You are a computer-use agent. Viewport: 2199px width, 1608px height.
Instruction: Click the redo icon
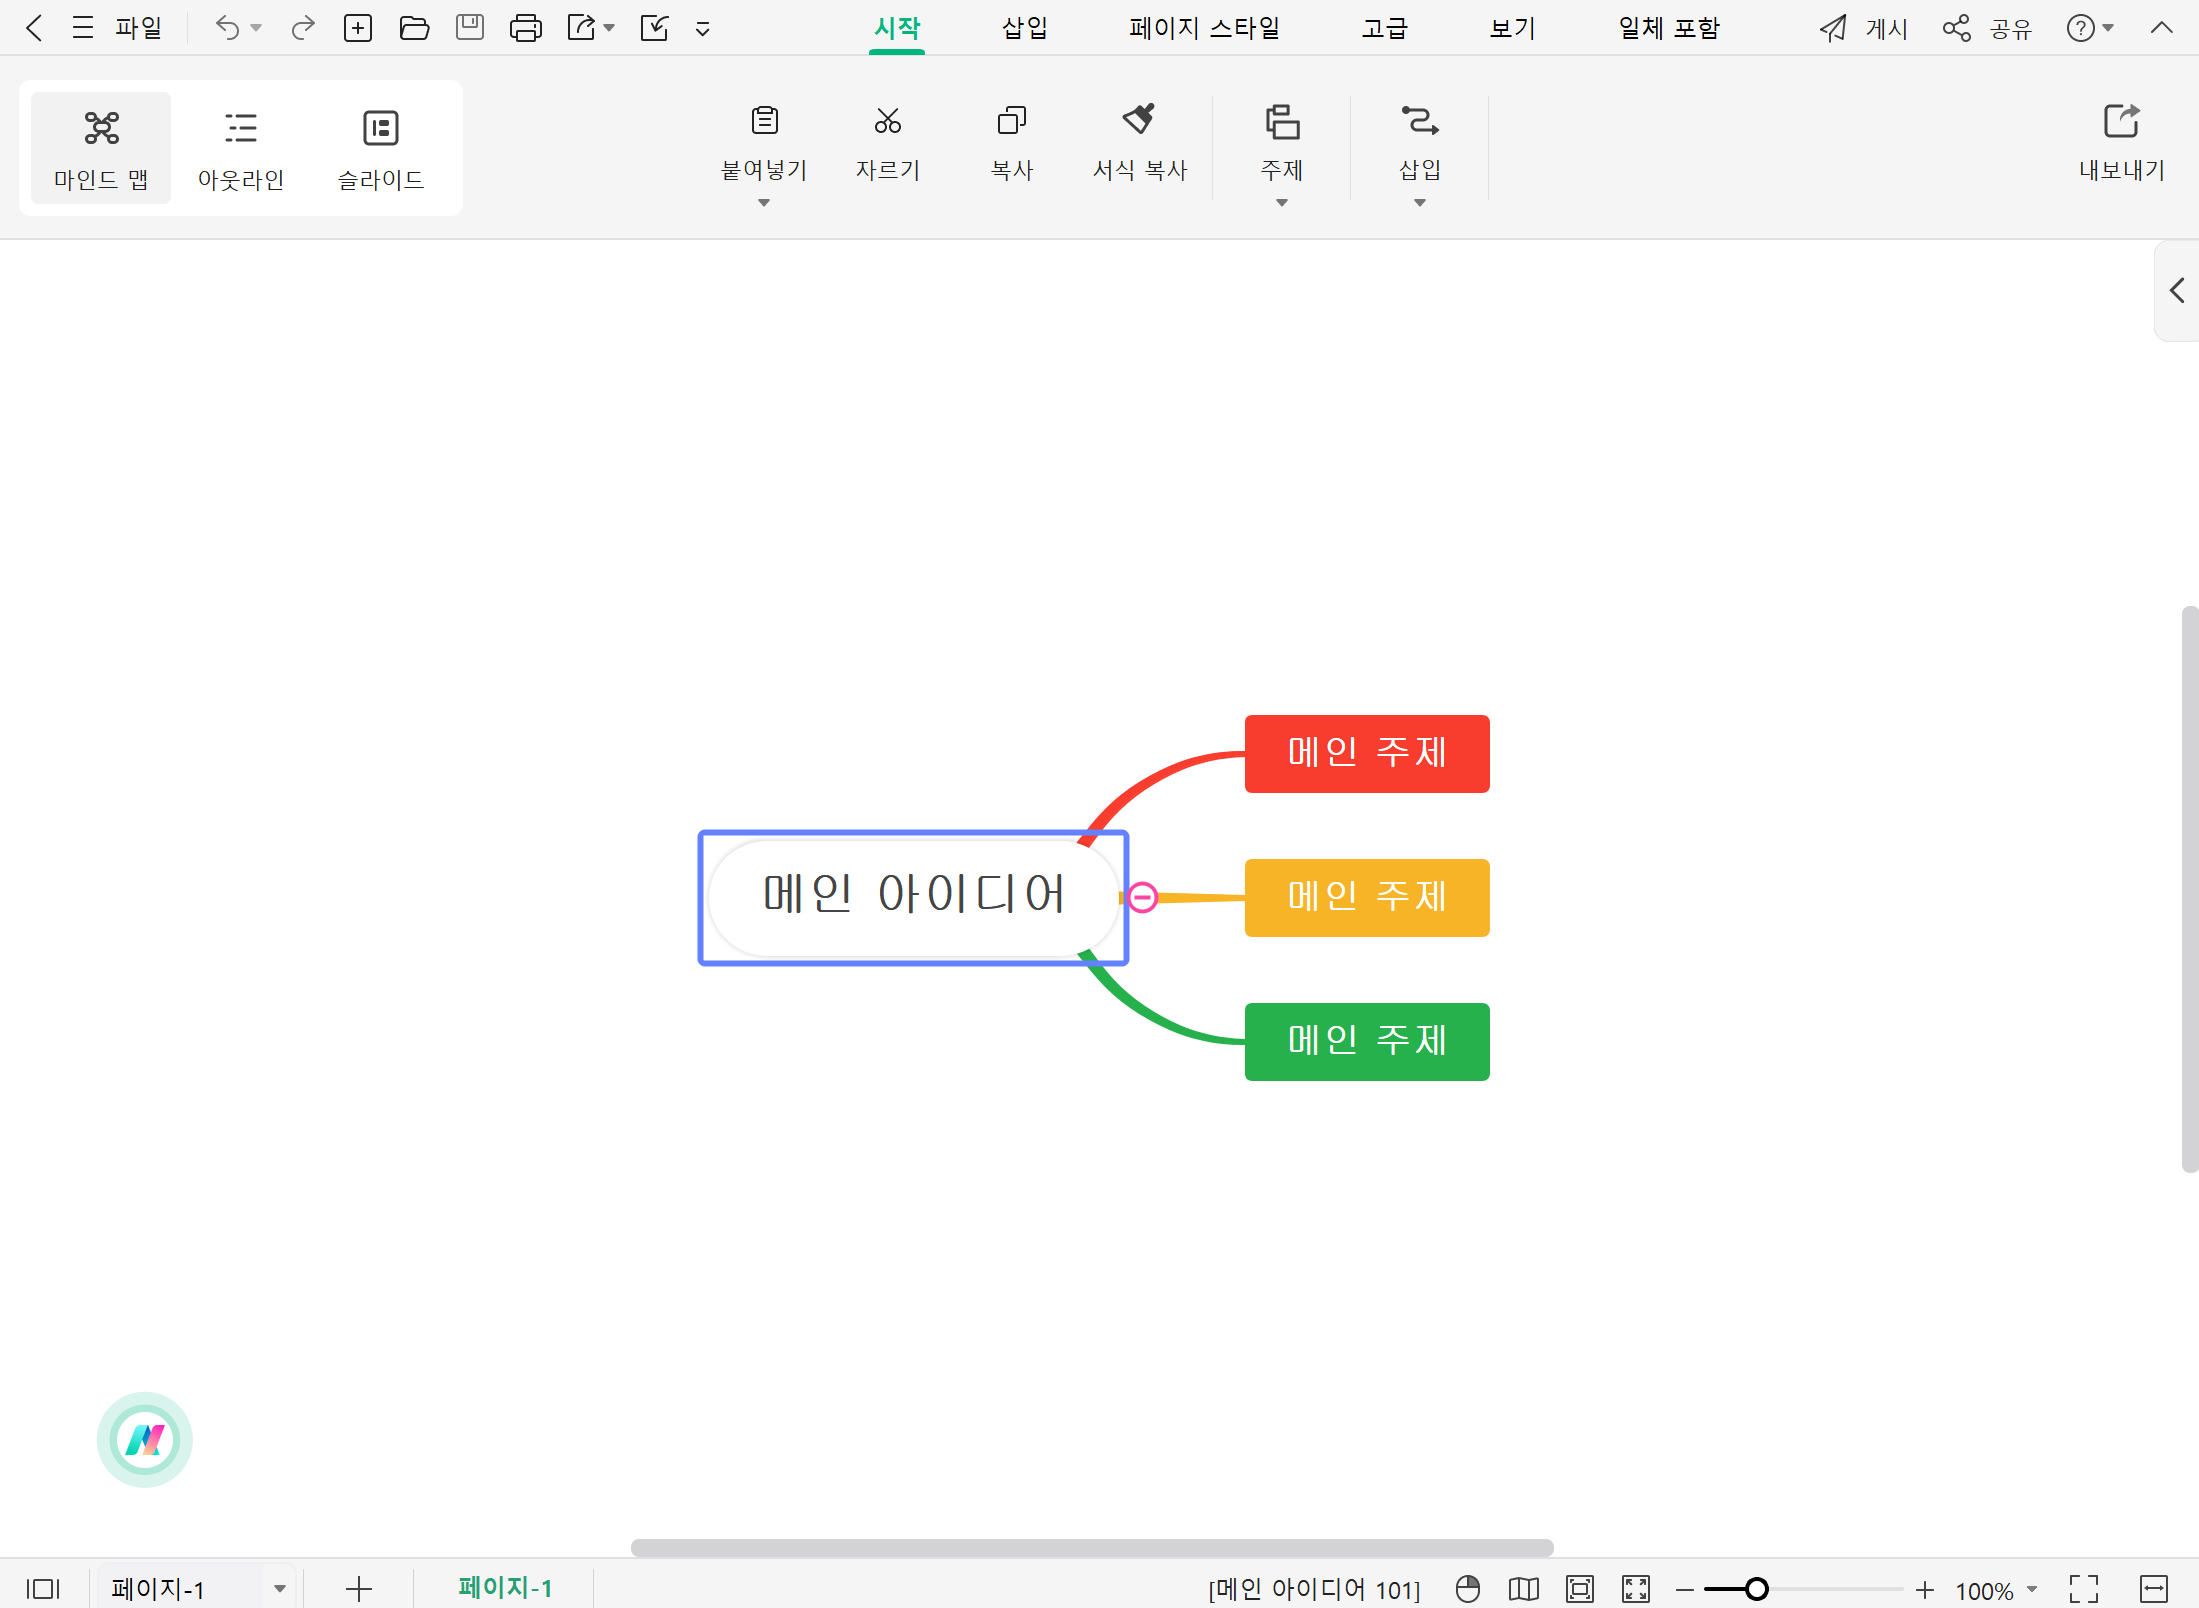(x=303, y=28)
